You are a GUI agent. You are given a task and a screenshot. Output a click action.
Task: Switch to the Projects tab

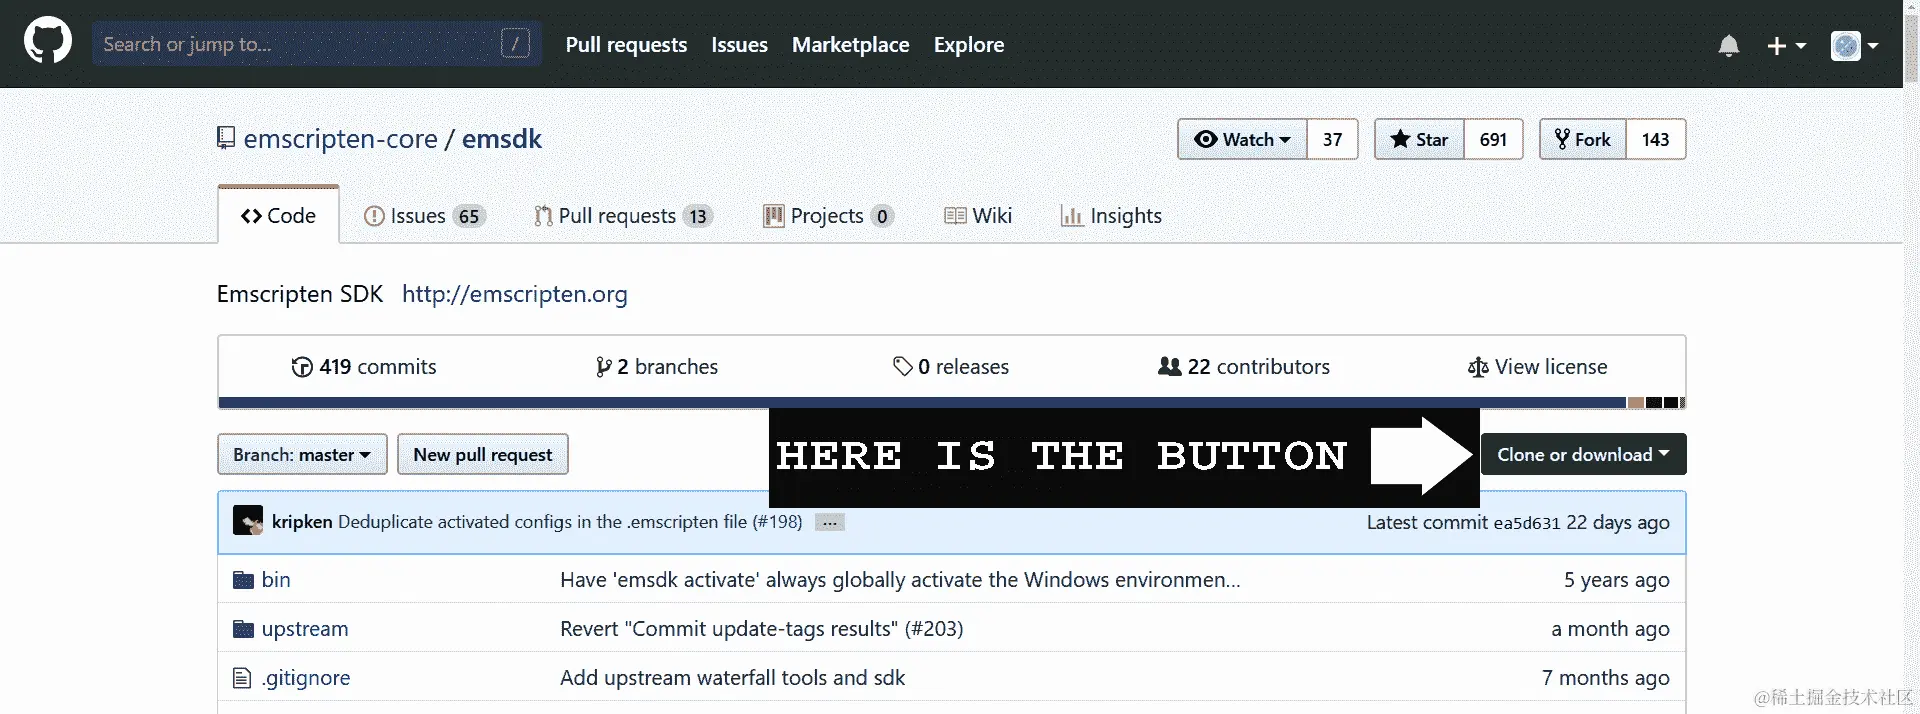click(x=828, y=216)
